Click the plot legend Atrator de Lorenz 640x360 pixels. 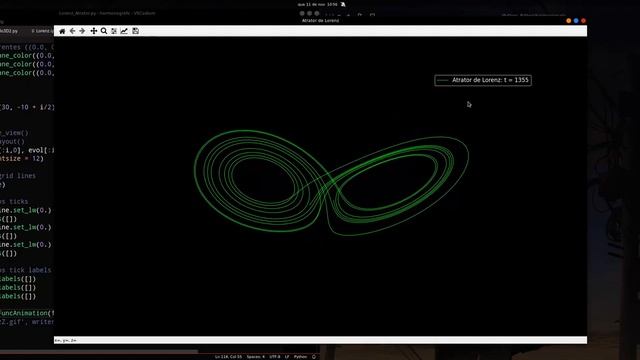tap(483, 80)
